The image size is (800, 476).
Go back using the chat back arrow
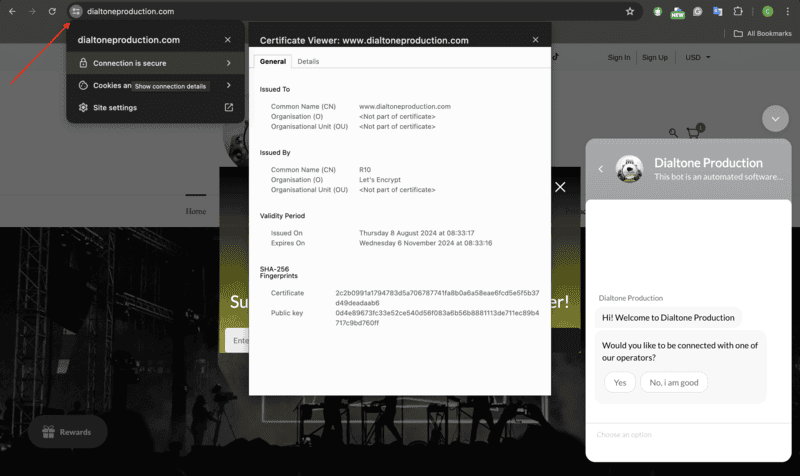pyautogui.click(x=601, y=169)
